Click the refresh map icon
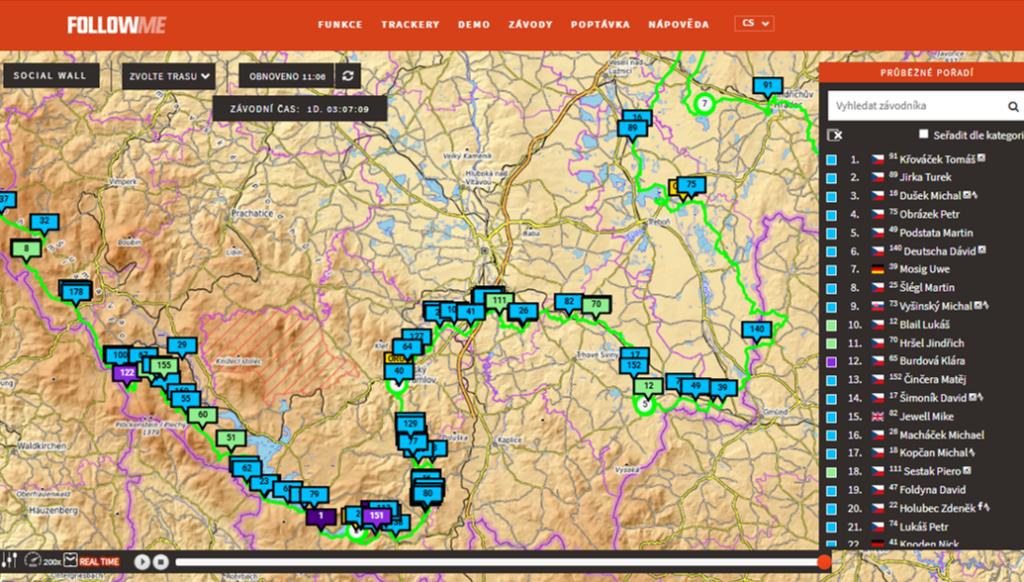 pos(347,76)
